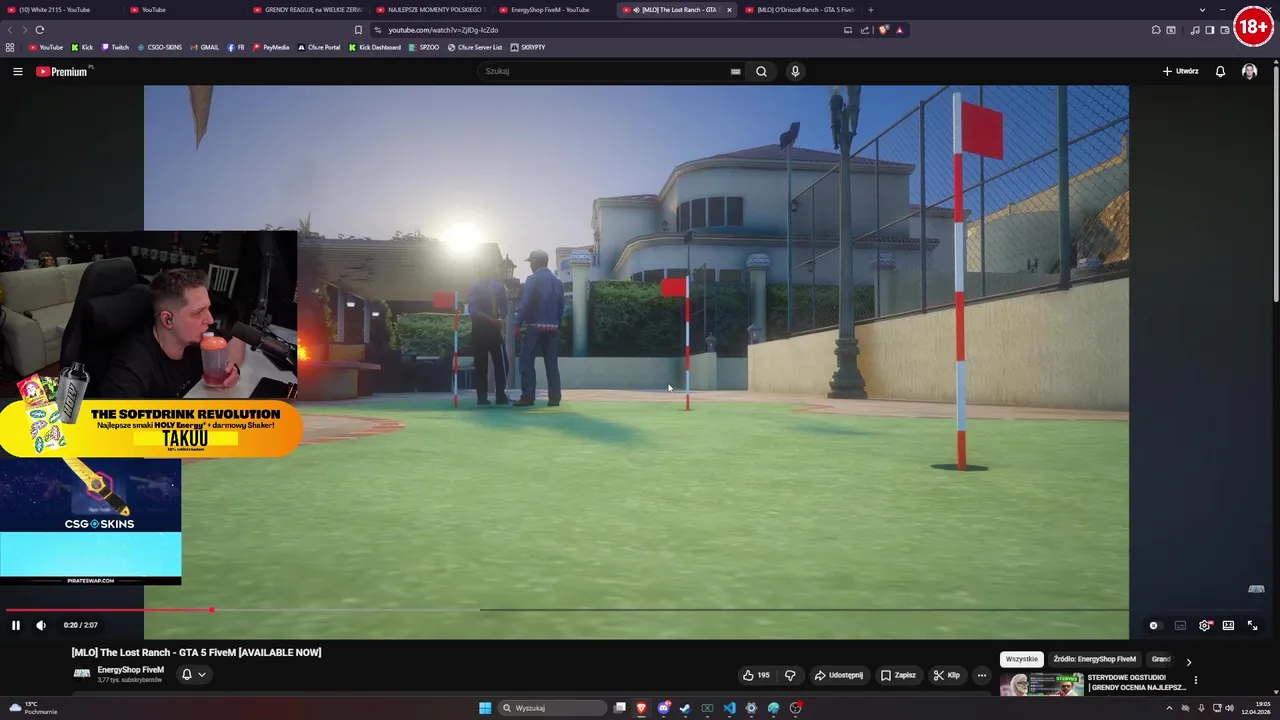1280x720 pixels.
Task: Select Źródło: EnergyShop FiveM chip
Action: tap(1094, 659)
